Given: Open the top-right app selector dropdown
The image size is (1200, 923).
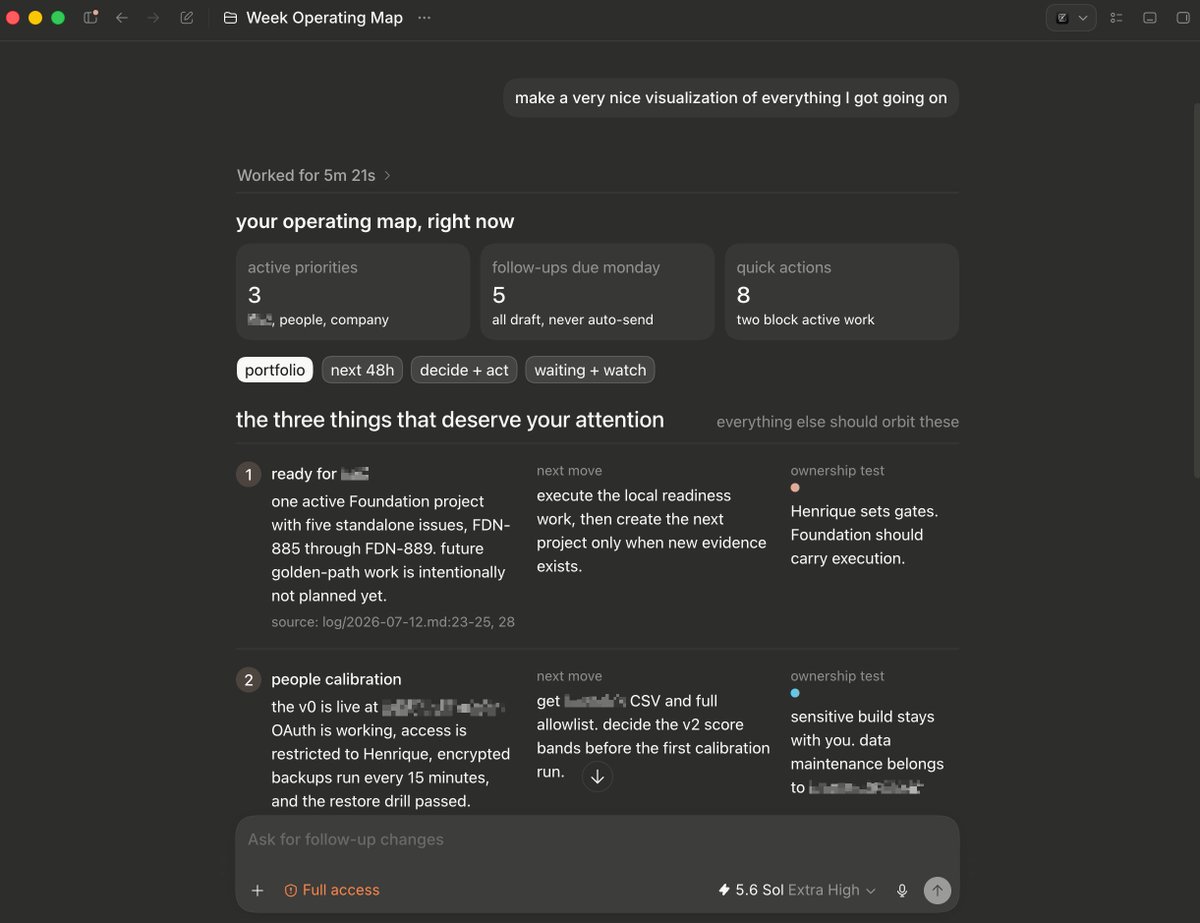Looking at the screenshot, I should pyautogui.click(x=1071, y=18).
